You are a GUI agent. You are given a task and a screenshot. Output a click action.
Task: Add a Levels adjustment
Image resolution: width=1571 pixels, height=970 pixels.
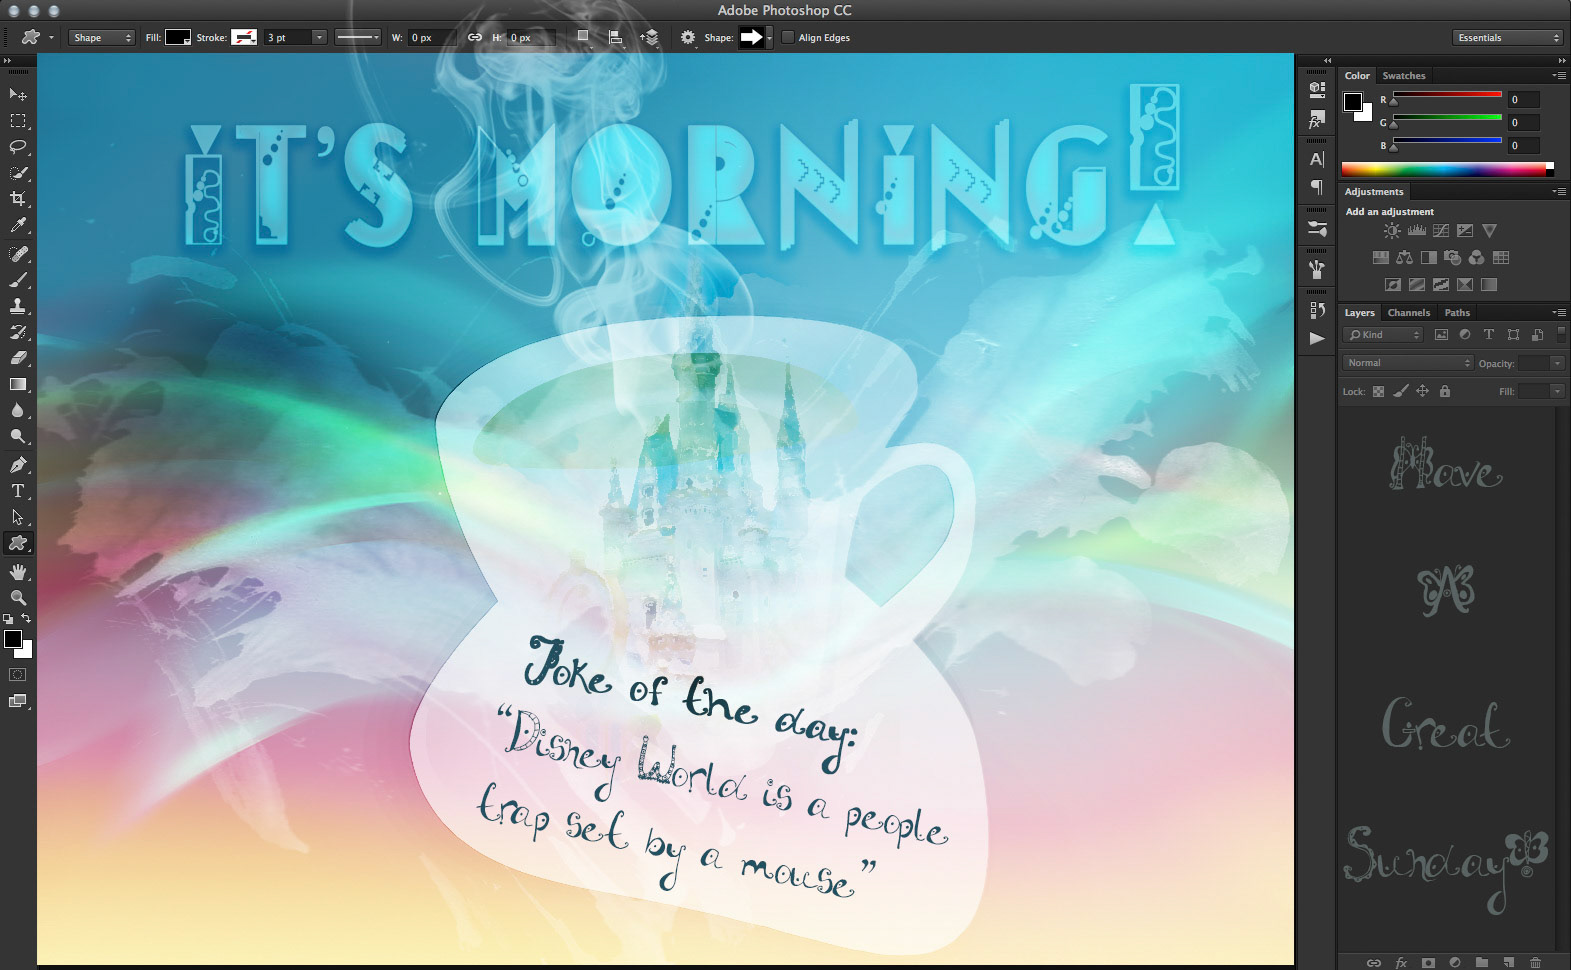[1415, 231]
